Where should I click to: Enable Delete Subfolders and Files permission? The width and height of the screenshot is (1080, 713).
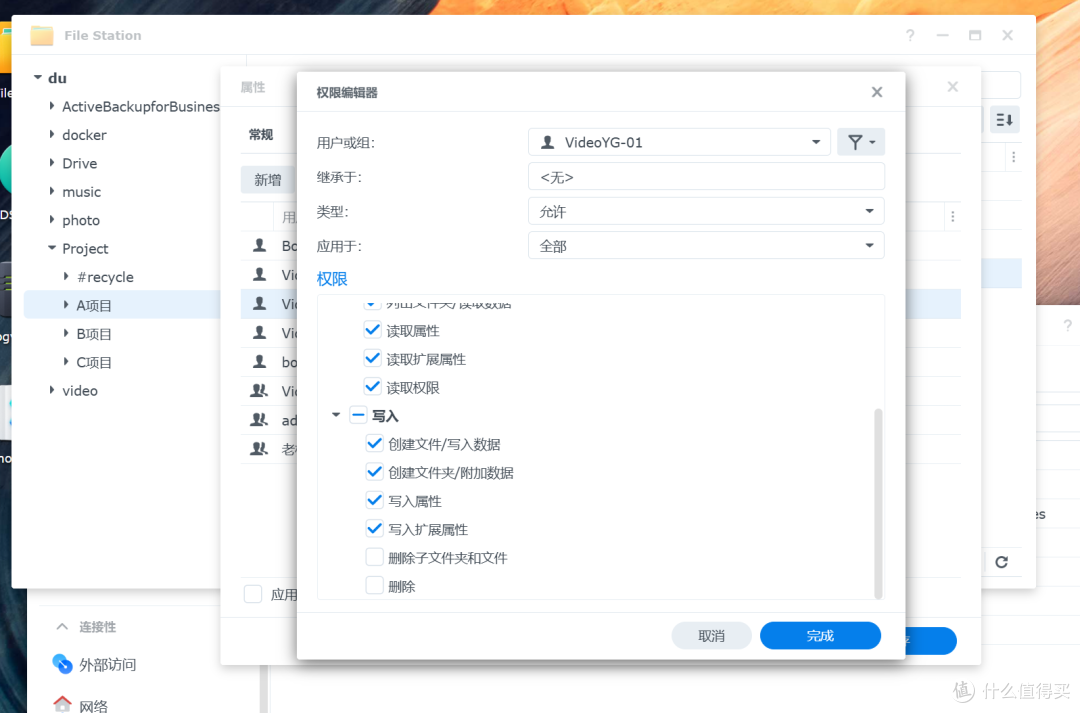pyautogui.click(x=375, y=557)
